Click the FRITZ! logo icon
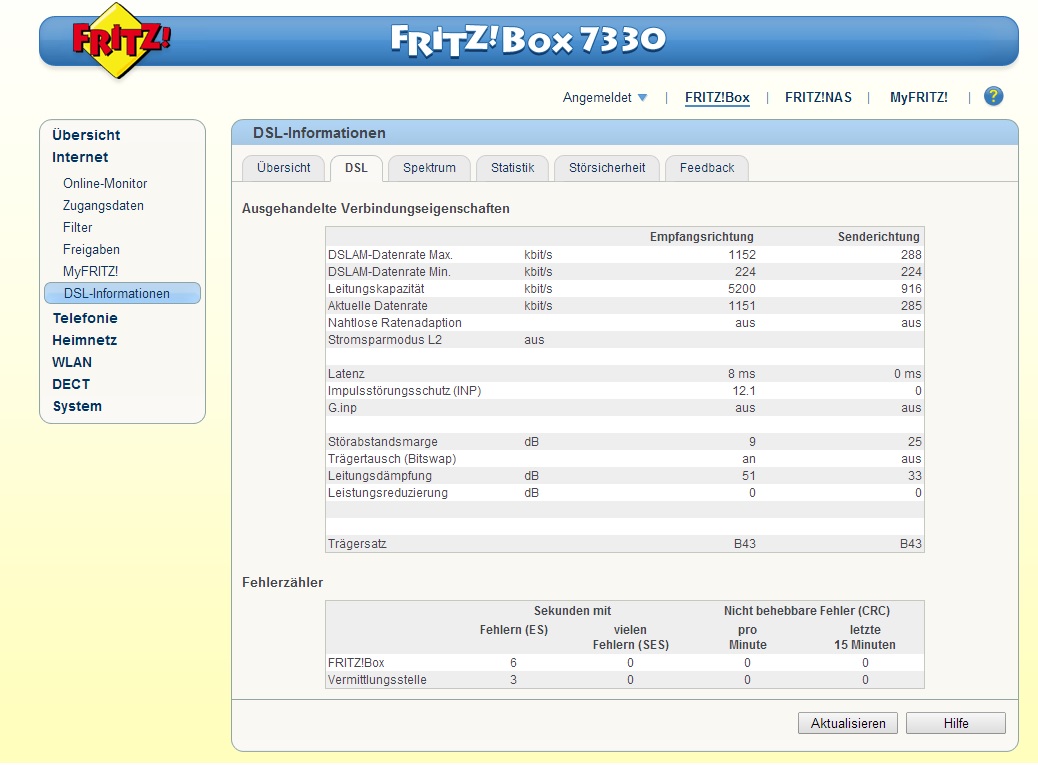 [121, 40]
